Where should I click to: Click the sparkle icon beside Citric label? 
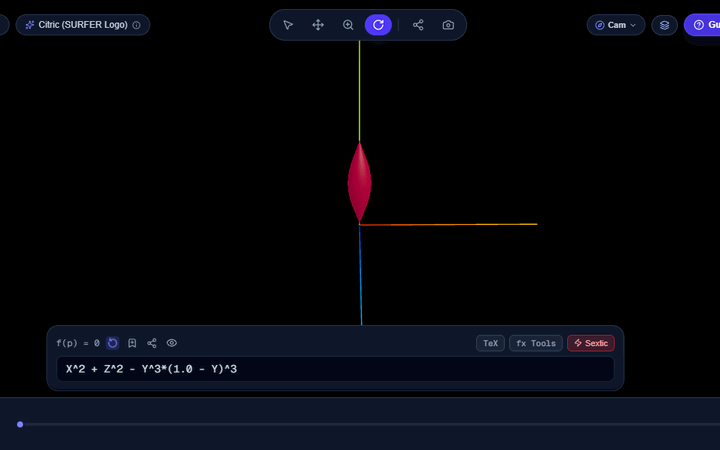(x=30, y=25)
